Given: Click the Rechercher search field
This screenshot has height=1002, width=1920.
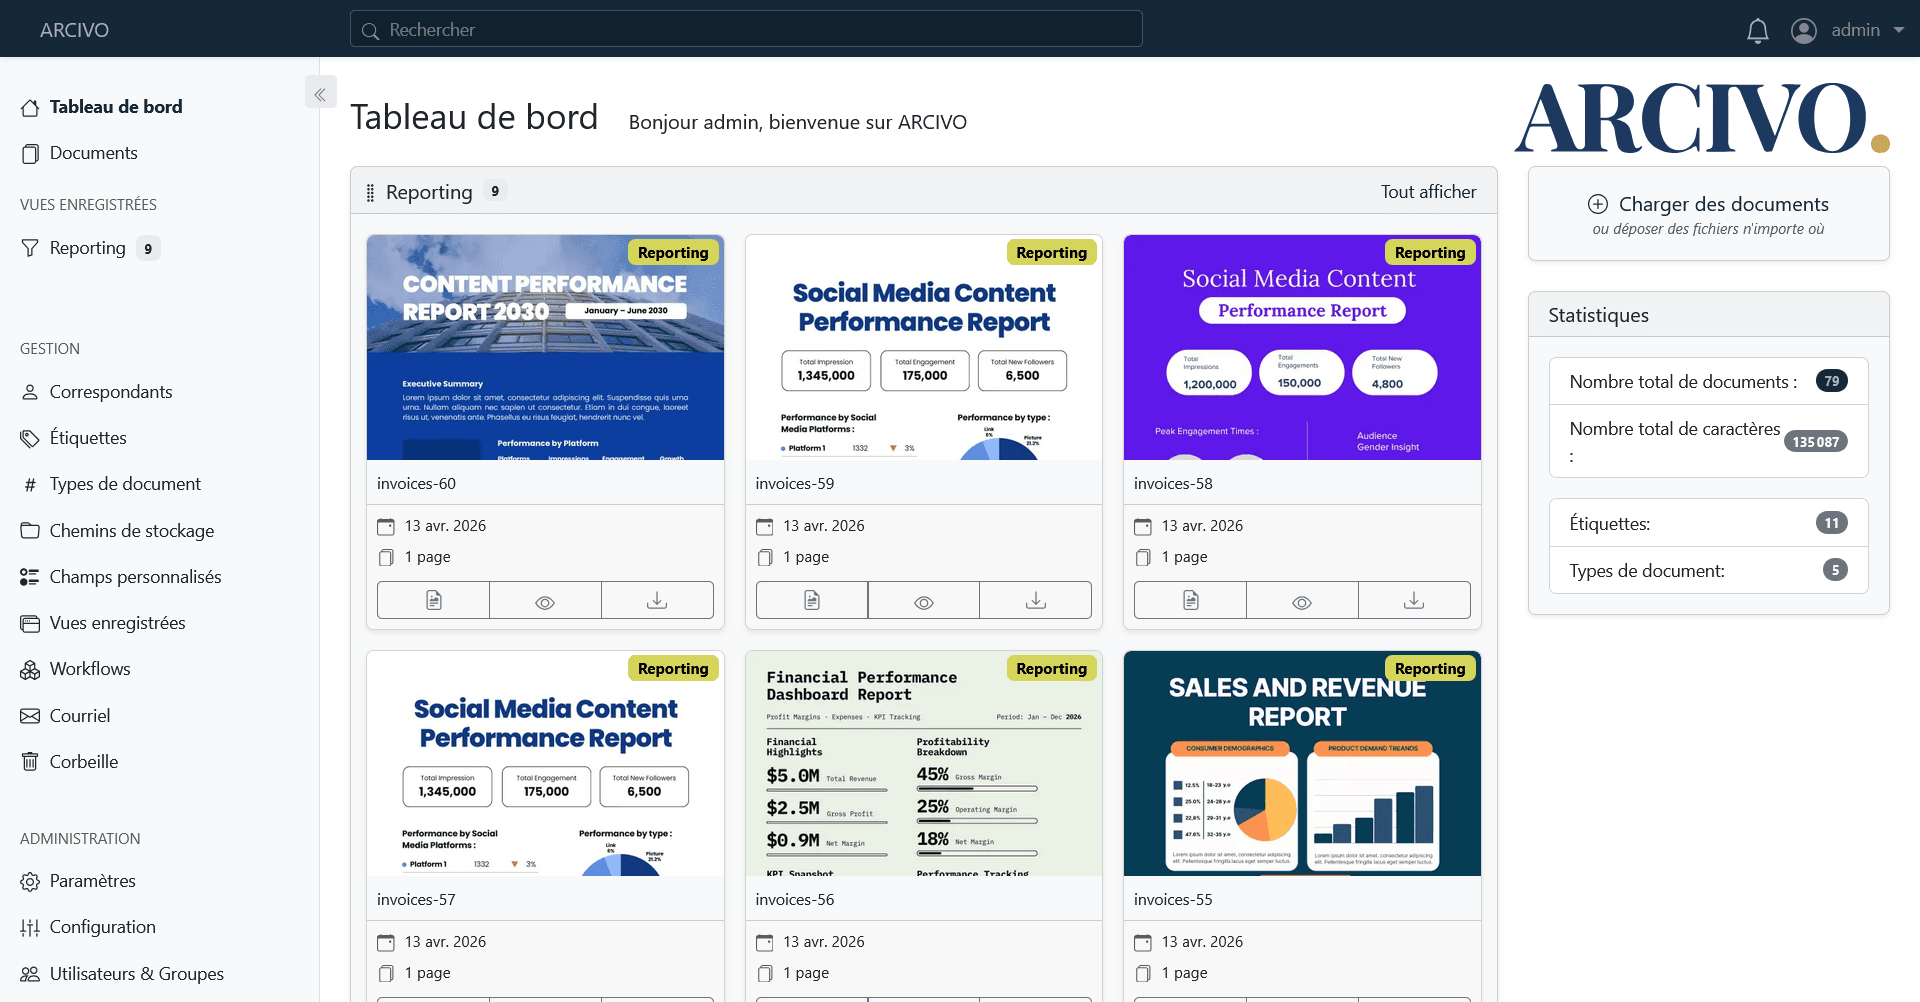Looking at the screenshot, I should [x=746, y=30].
